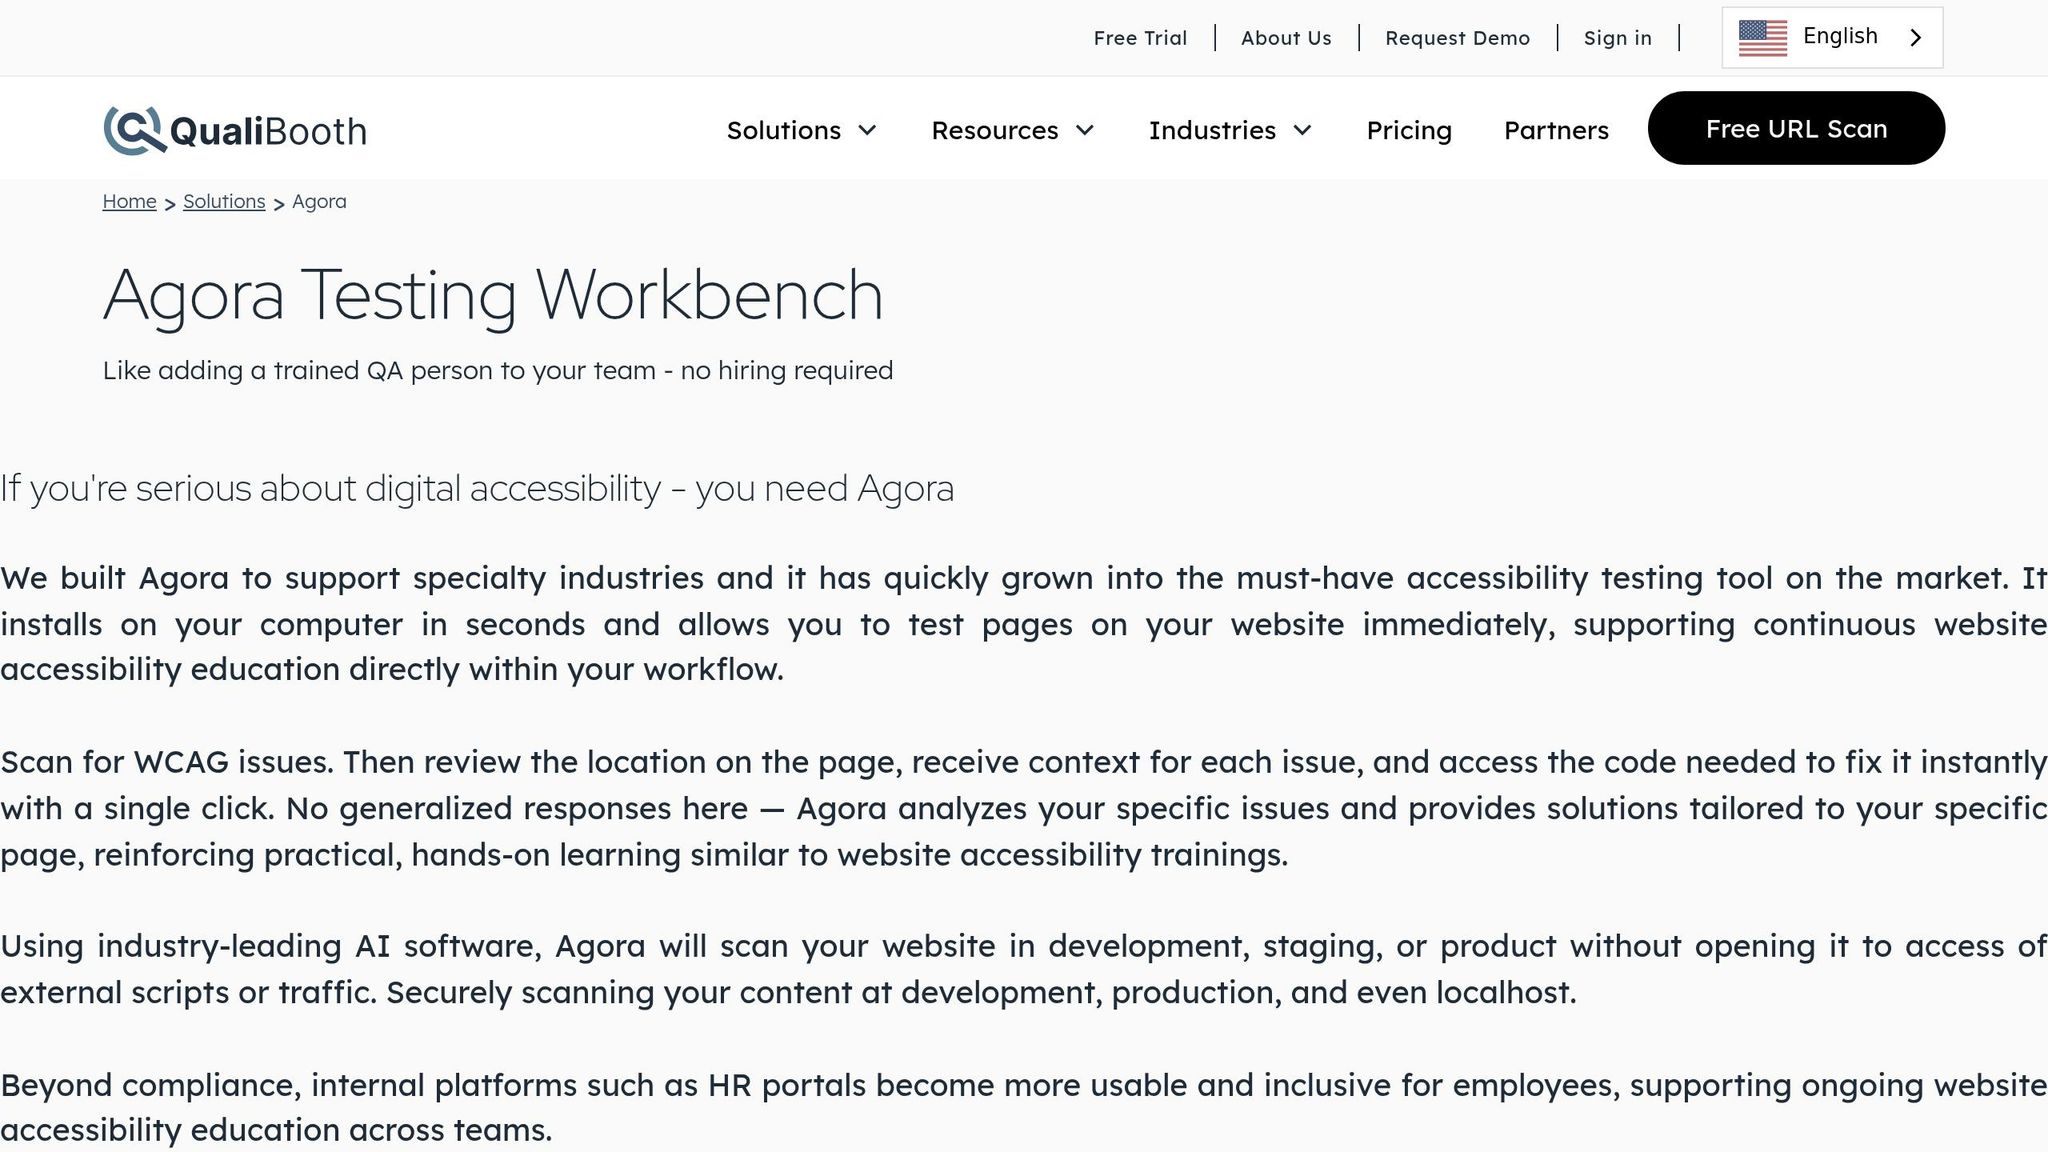Click Request Demo in top bar
The height and width of the screenshot is (1152, 2048).
1457,38
